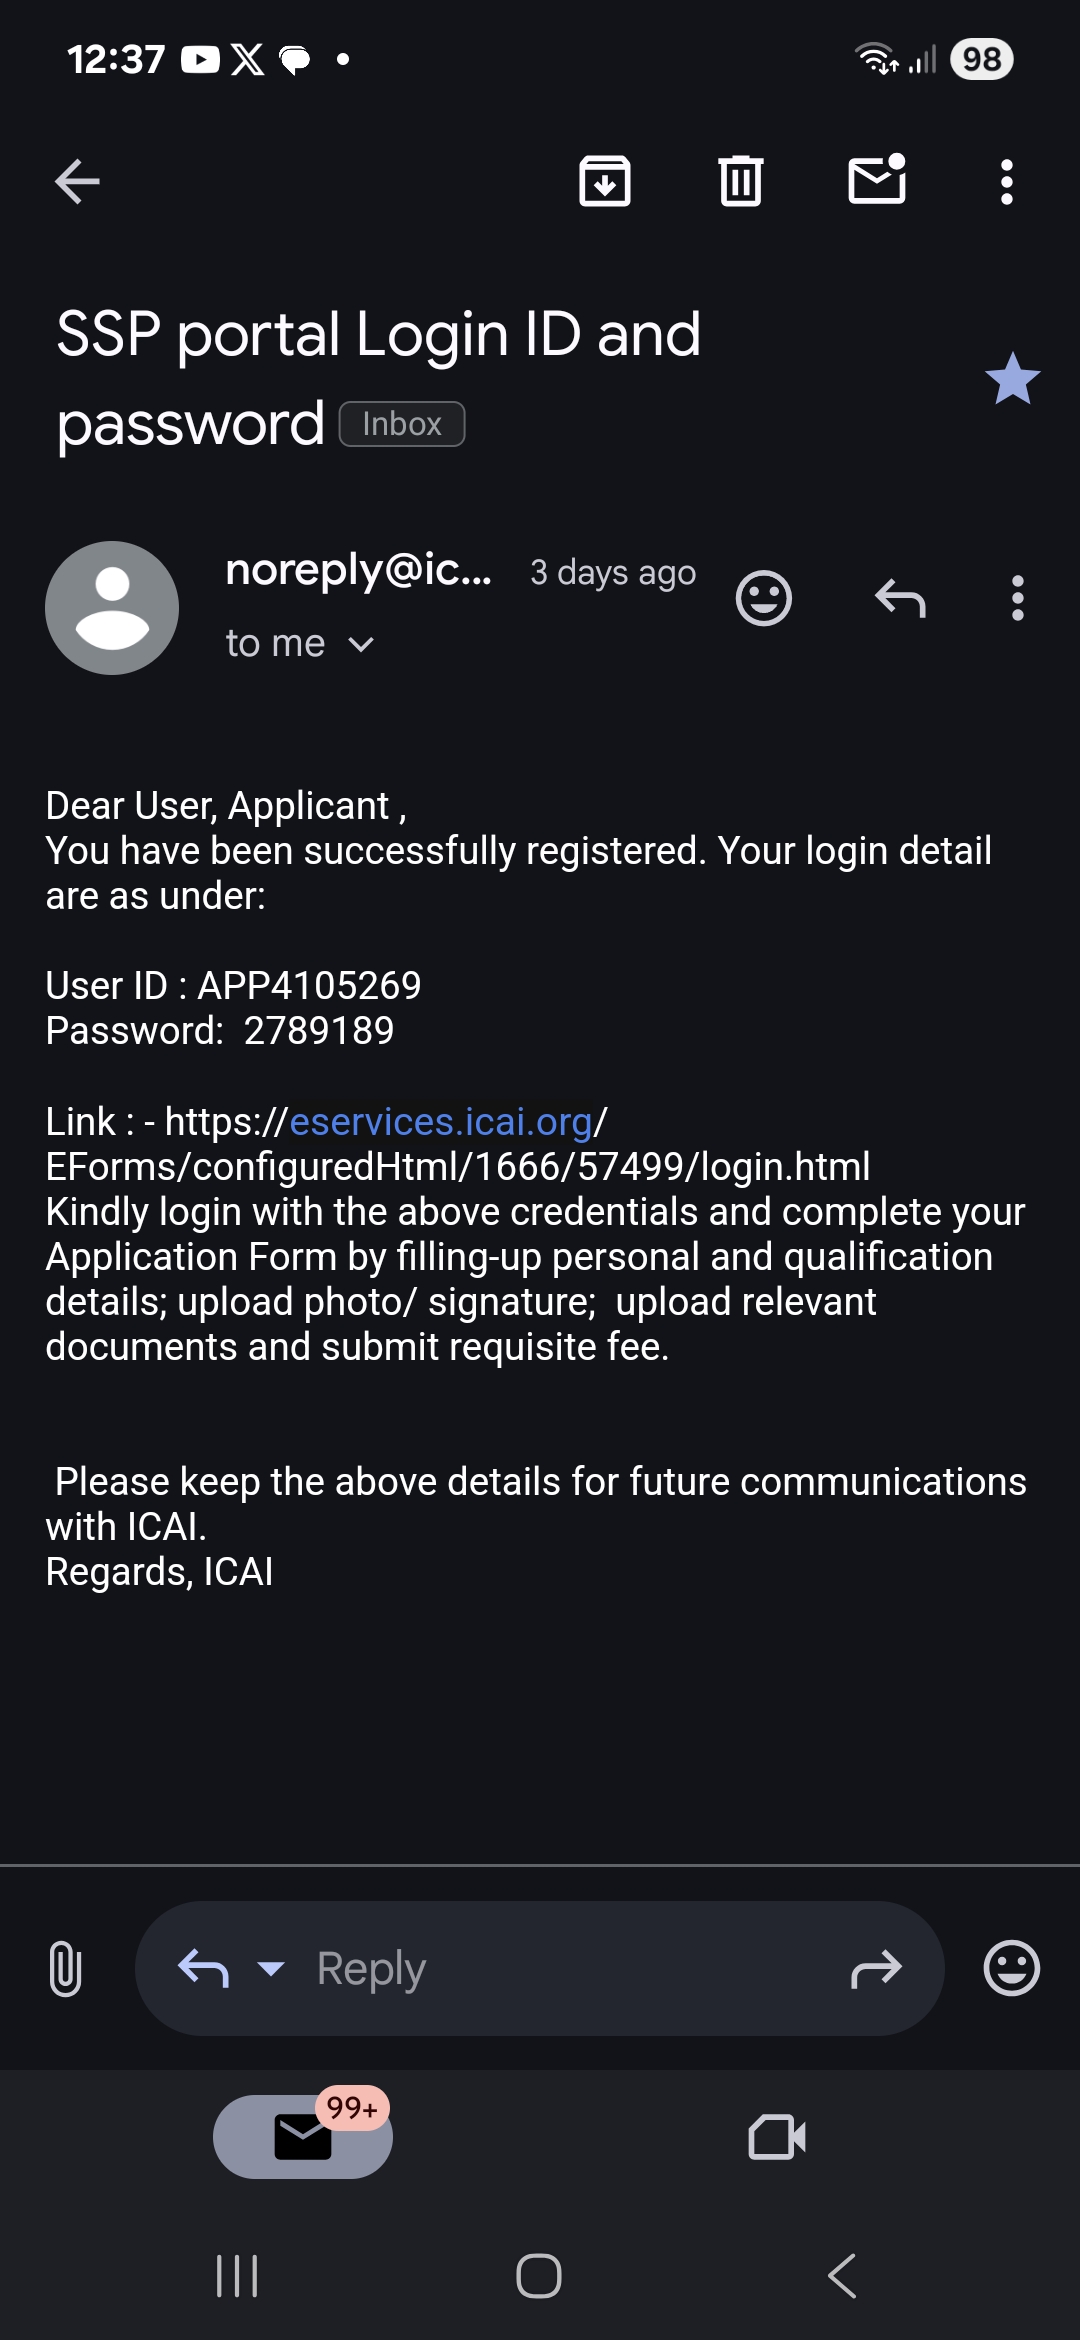
Task: Forward this email from the reply bar
Action: 876,1969
